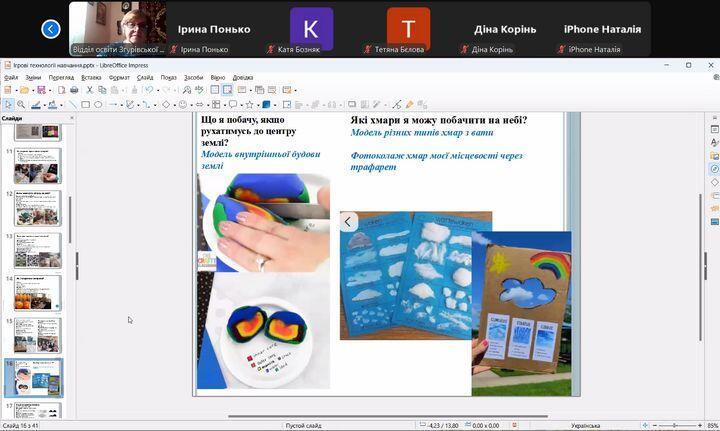
Task: Click the Open folder icon
Action: (24, 90)
